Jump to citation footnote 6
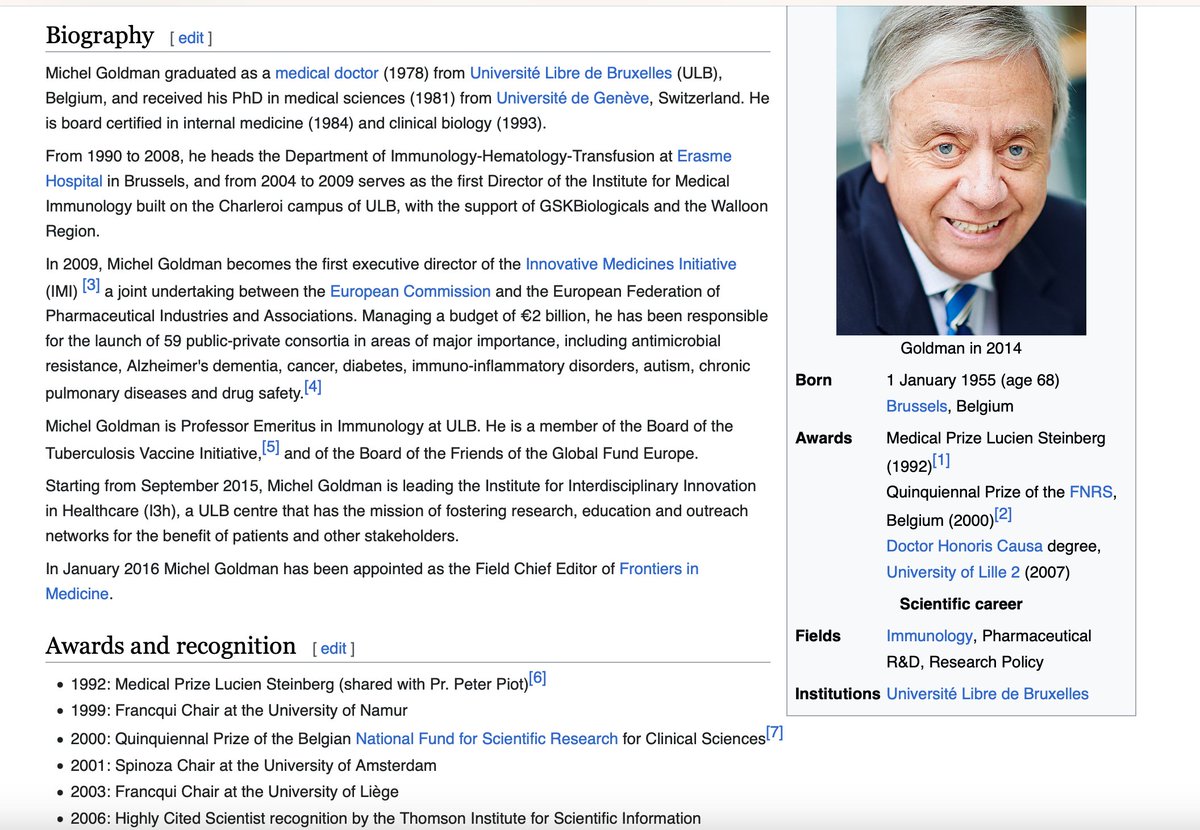 pyautogui.click(x=537, y=679)
